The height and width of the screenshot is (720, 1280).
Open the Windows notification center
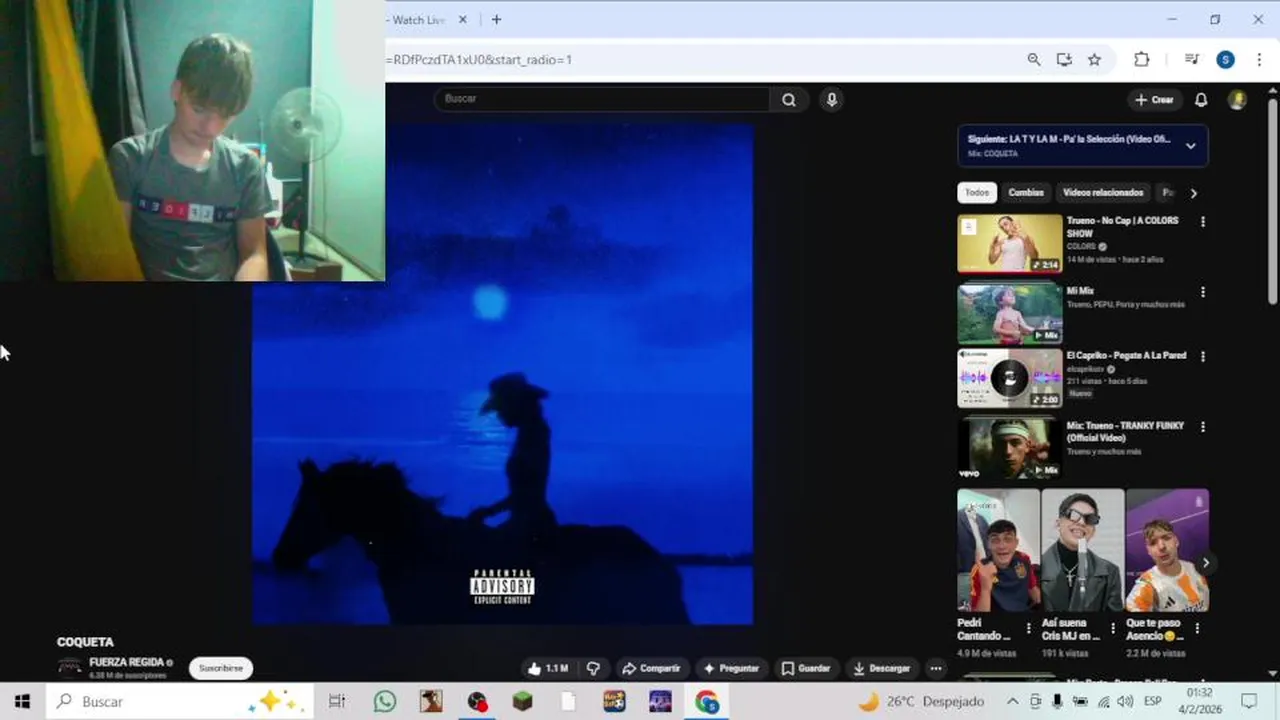tap(1249, 701)
